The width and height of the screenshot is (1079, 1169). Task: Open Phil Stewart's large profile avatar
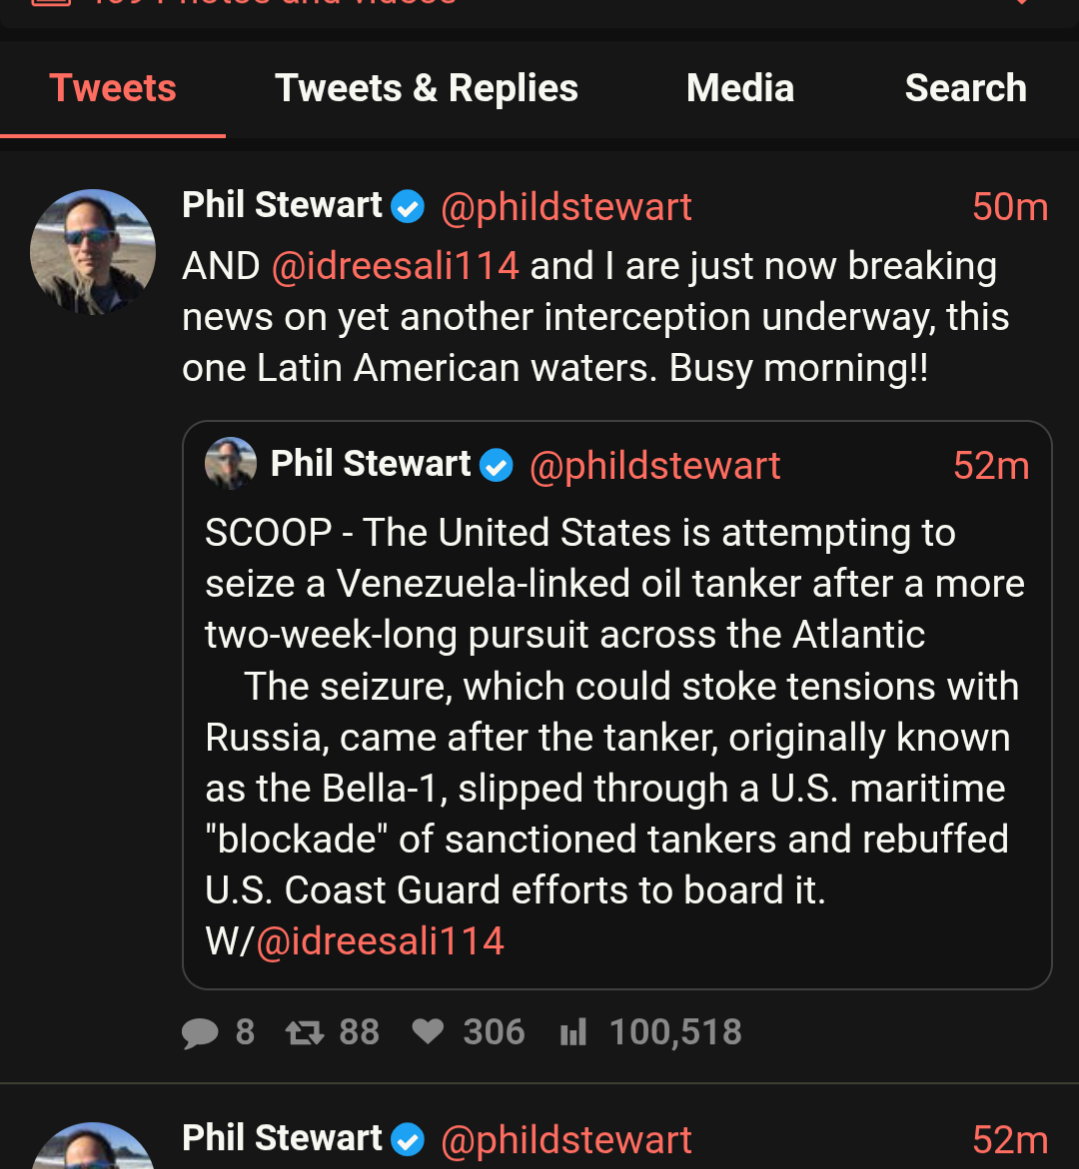pyautogui.click(x=93, y=252)
